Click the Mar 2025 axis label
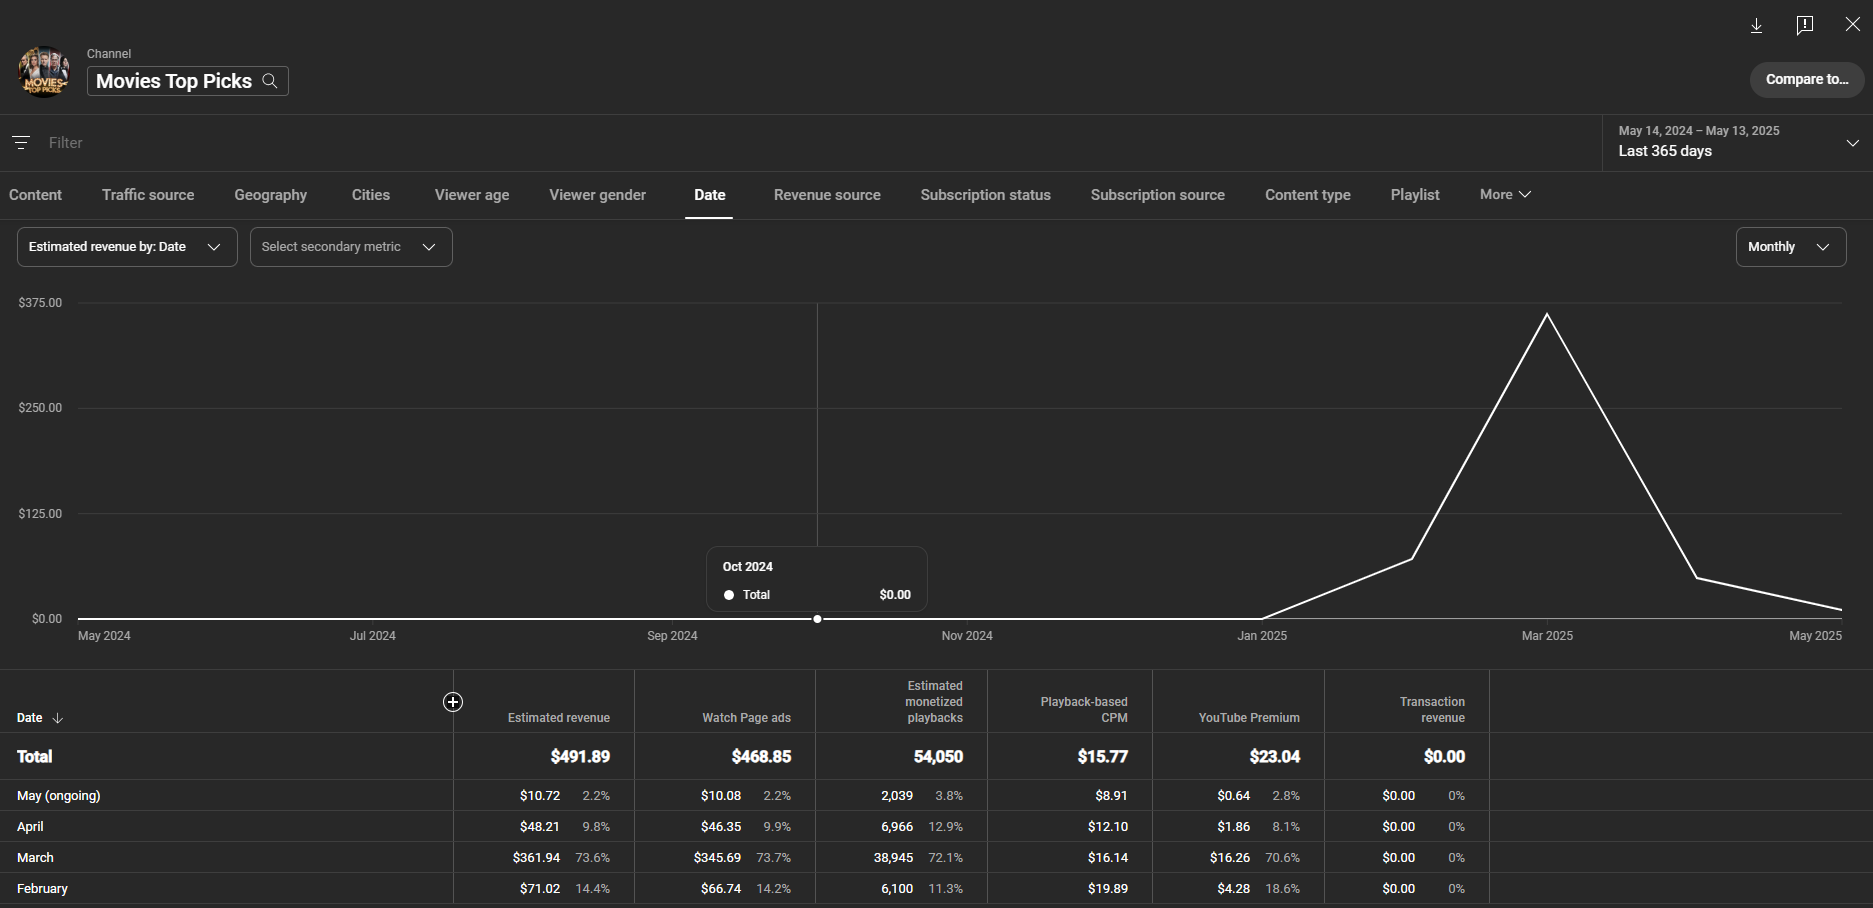 click(1547, 636)
